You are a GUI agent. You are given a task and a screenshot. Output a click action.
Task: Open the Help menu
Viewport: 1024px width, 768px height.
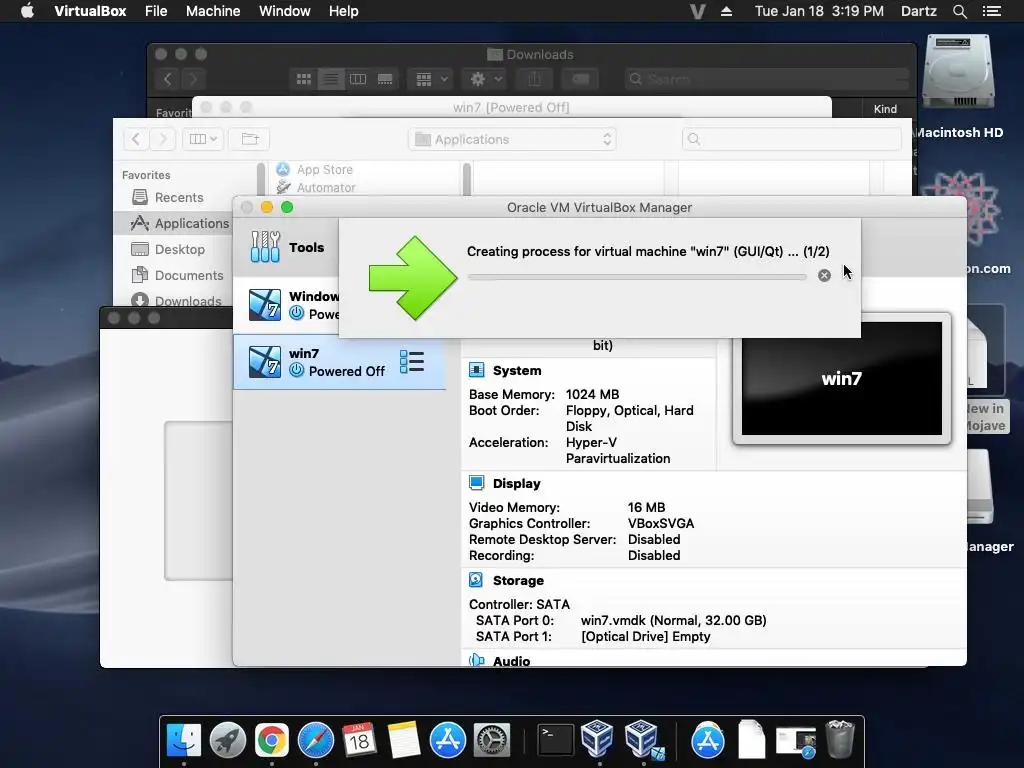click(x=344, y=11)
